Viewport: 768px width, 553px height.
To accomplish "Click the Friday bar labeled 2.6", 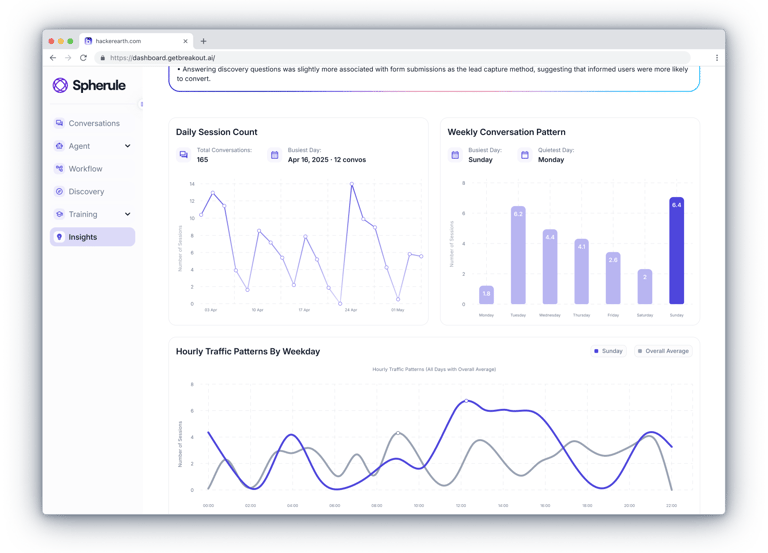I will click(x=613, y=278).
